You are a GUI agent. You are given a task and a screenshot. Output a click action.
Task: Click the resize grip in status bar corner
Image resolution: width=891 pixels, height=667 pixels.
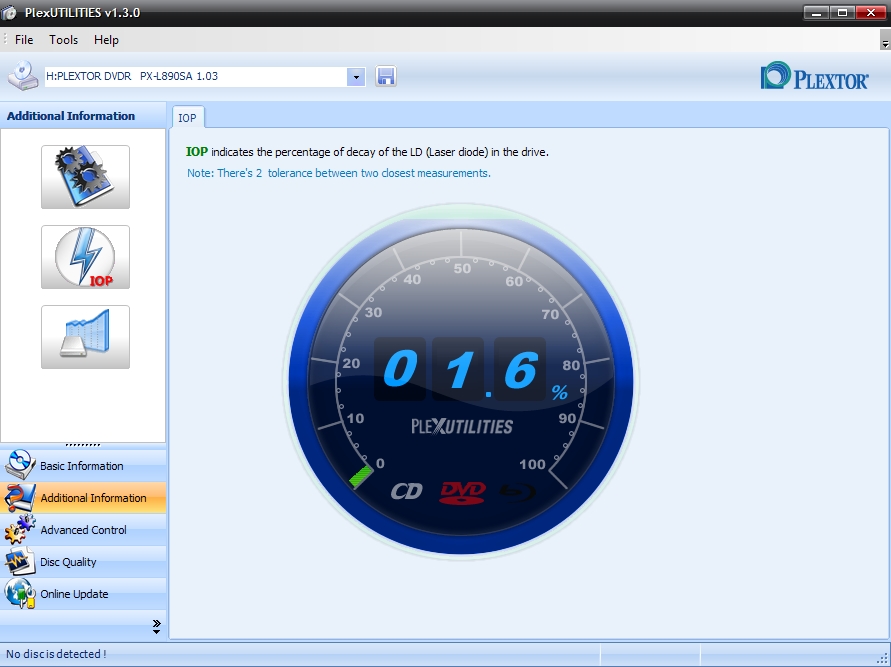884,659
